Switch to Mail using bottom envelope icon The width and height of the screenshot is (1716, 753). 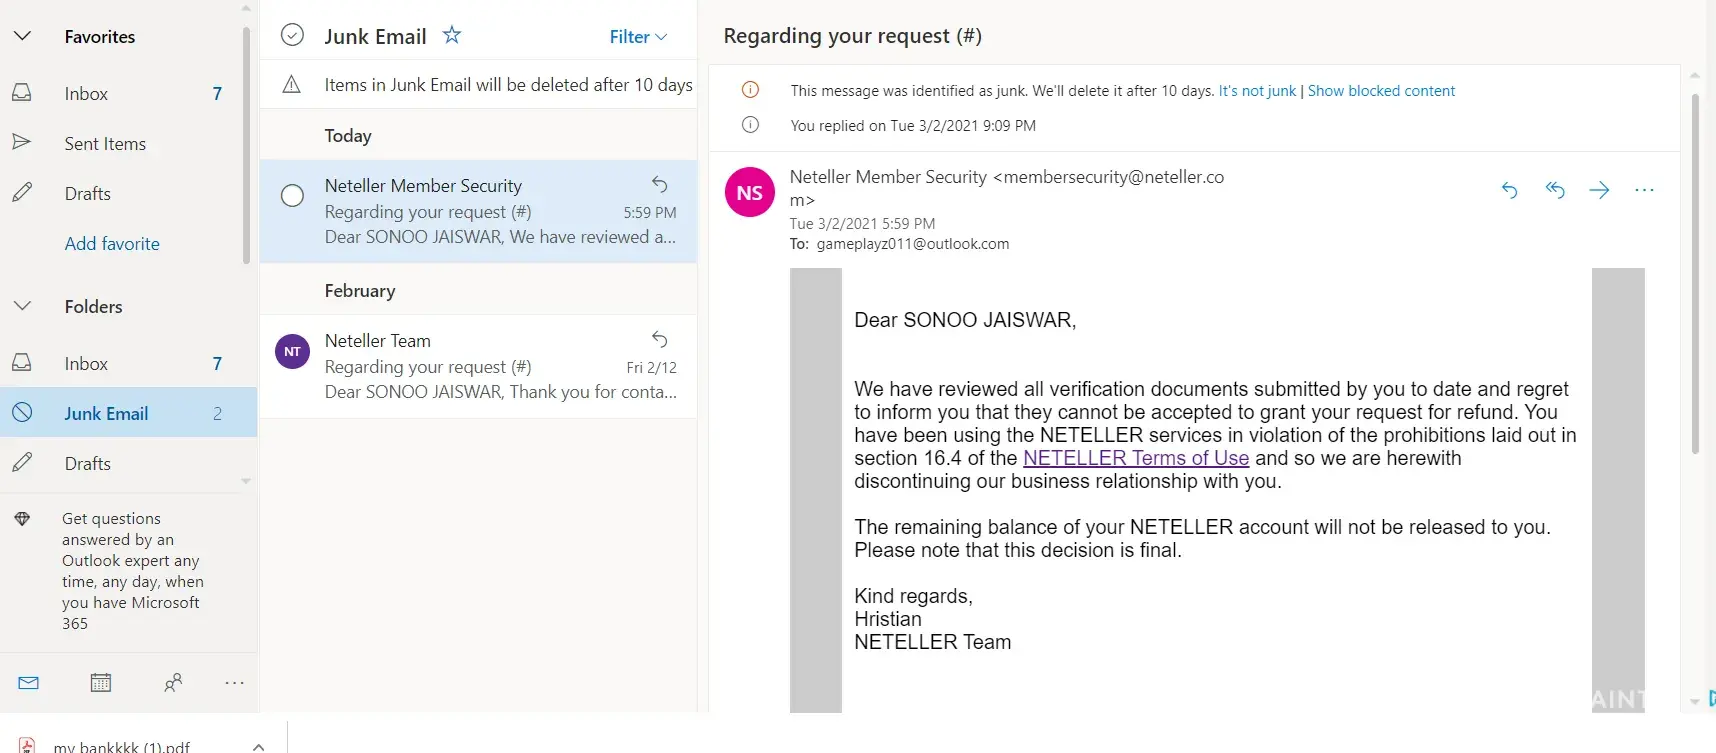(x=29, y=683)
